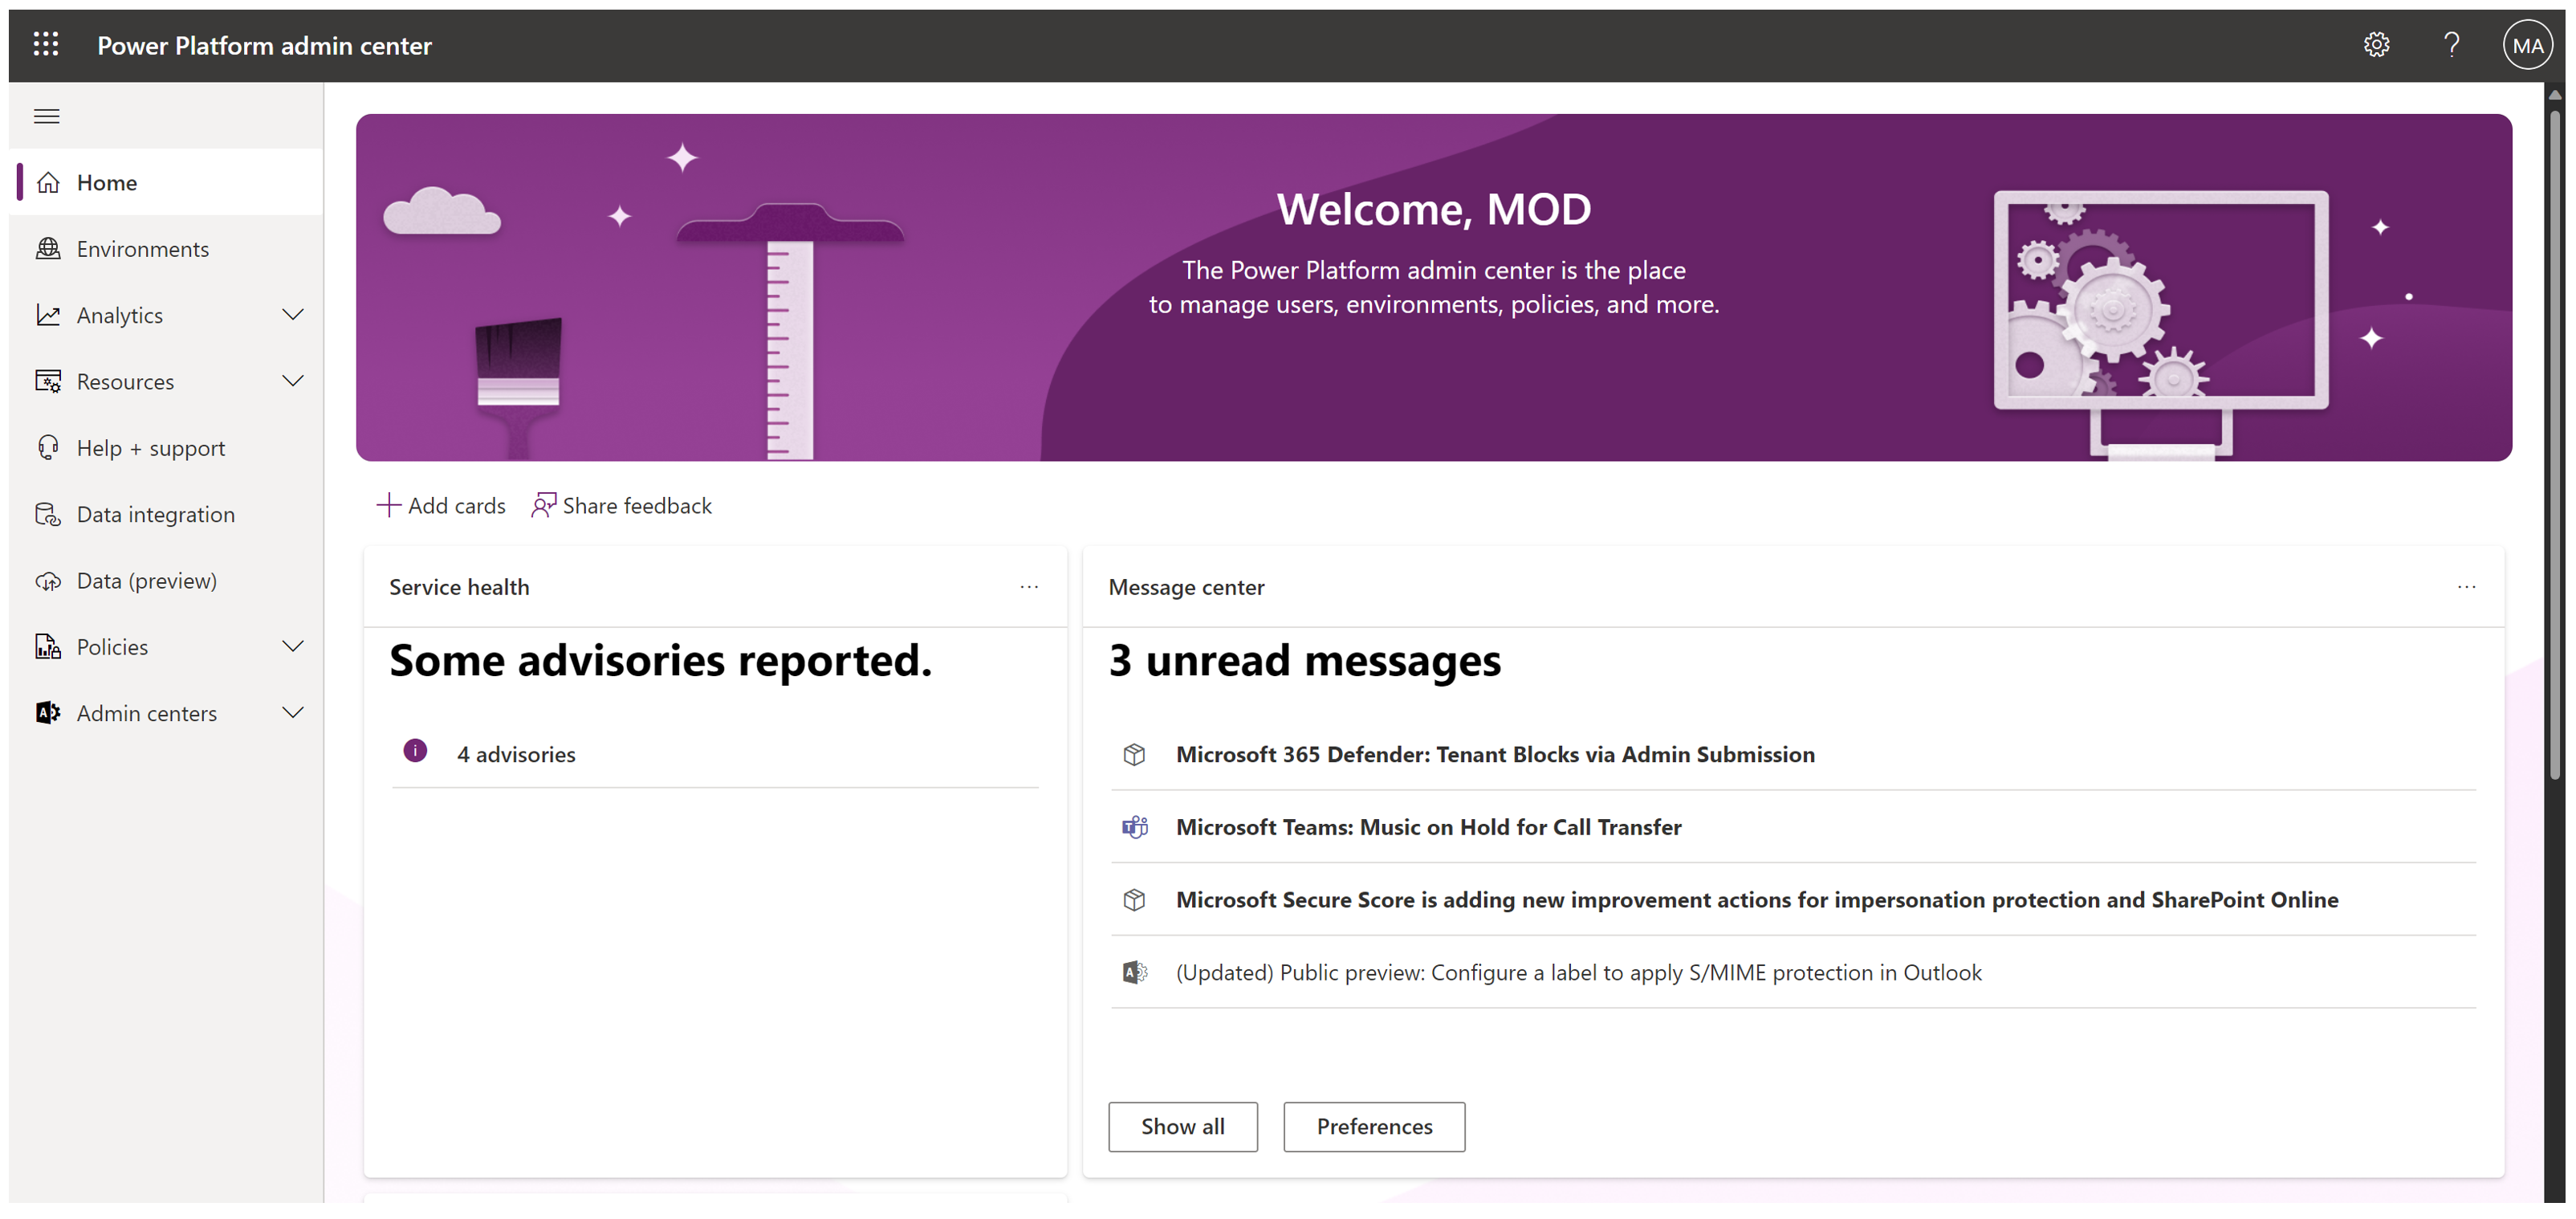The image size is (2576, 1219).
Task: Open the app launcher waffle icon
Action: [x=46, y=45]
